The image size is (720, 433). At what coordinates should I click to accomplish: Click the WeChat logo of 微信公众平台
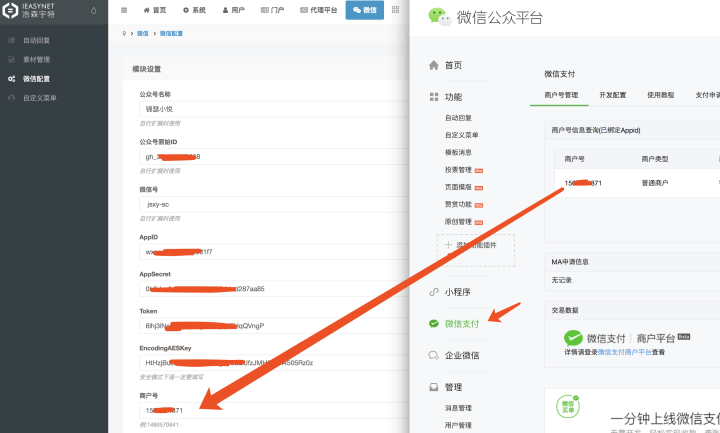pos(439,17)
